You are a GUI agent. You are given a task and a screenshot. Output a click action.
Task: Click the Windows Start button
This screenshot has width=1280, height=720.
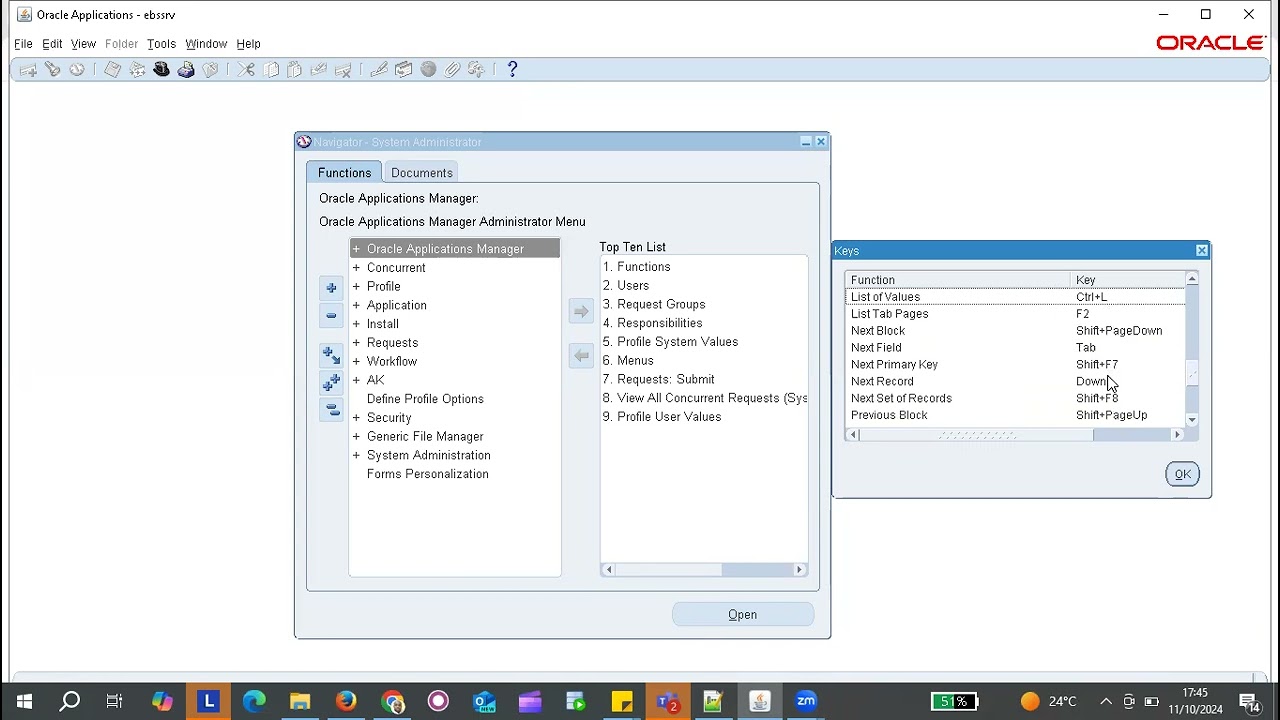[24, 701]
